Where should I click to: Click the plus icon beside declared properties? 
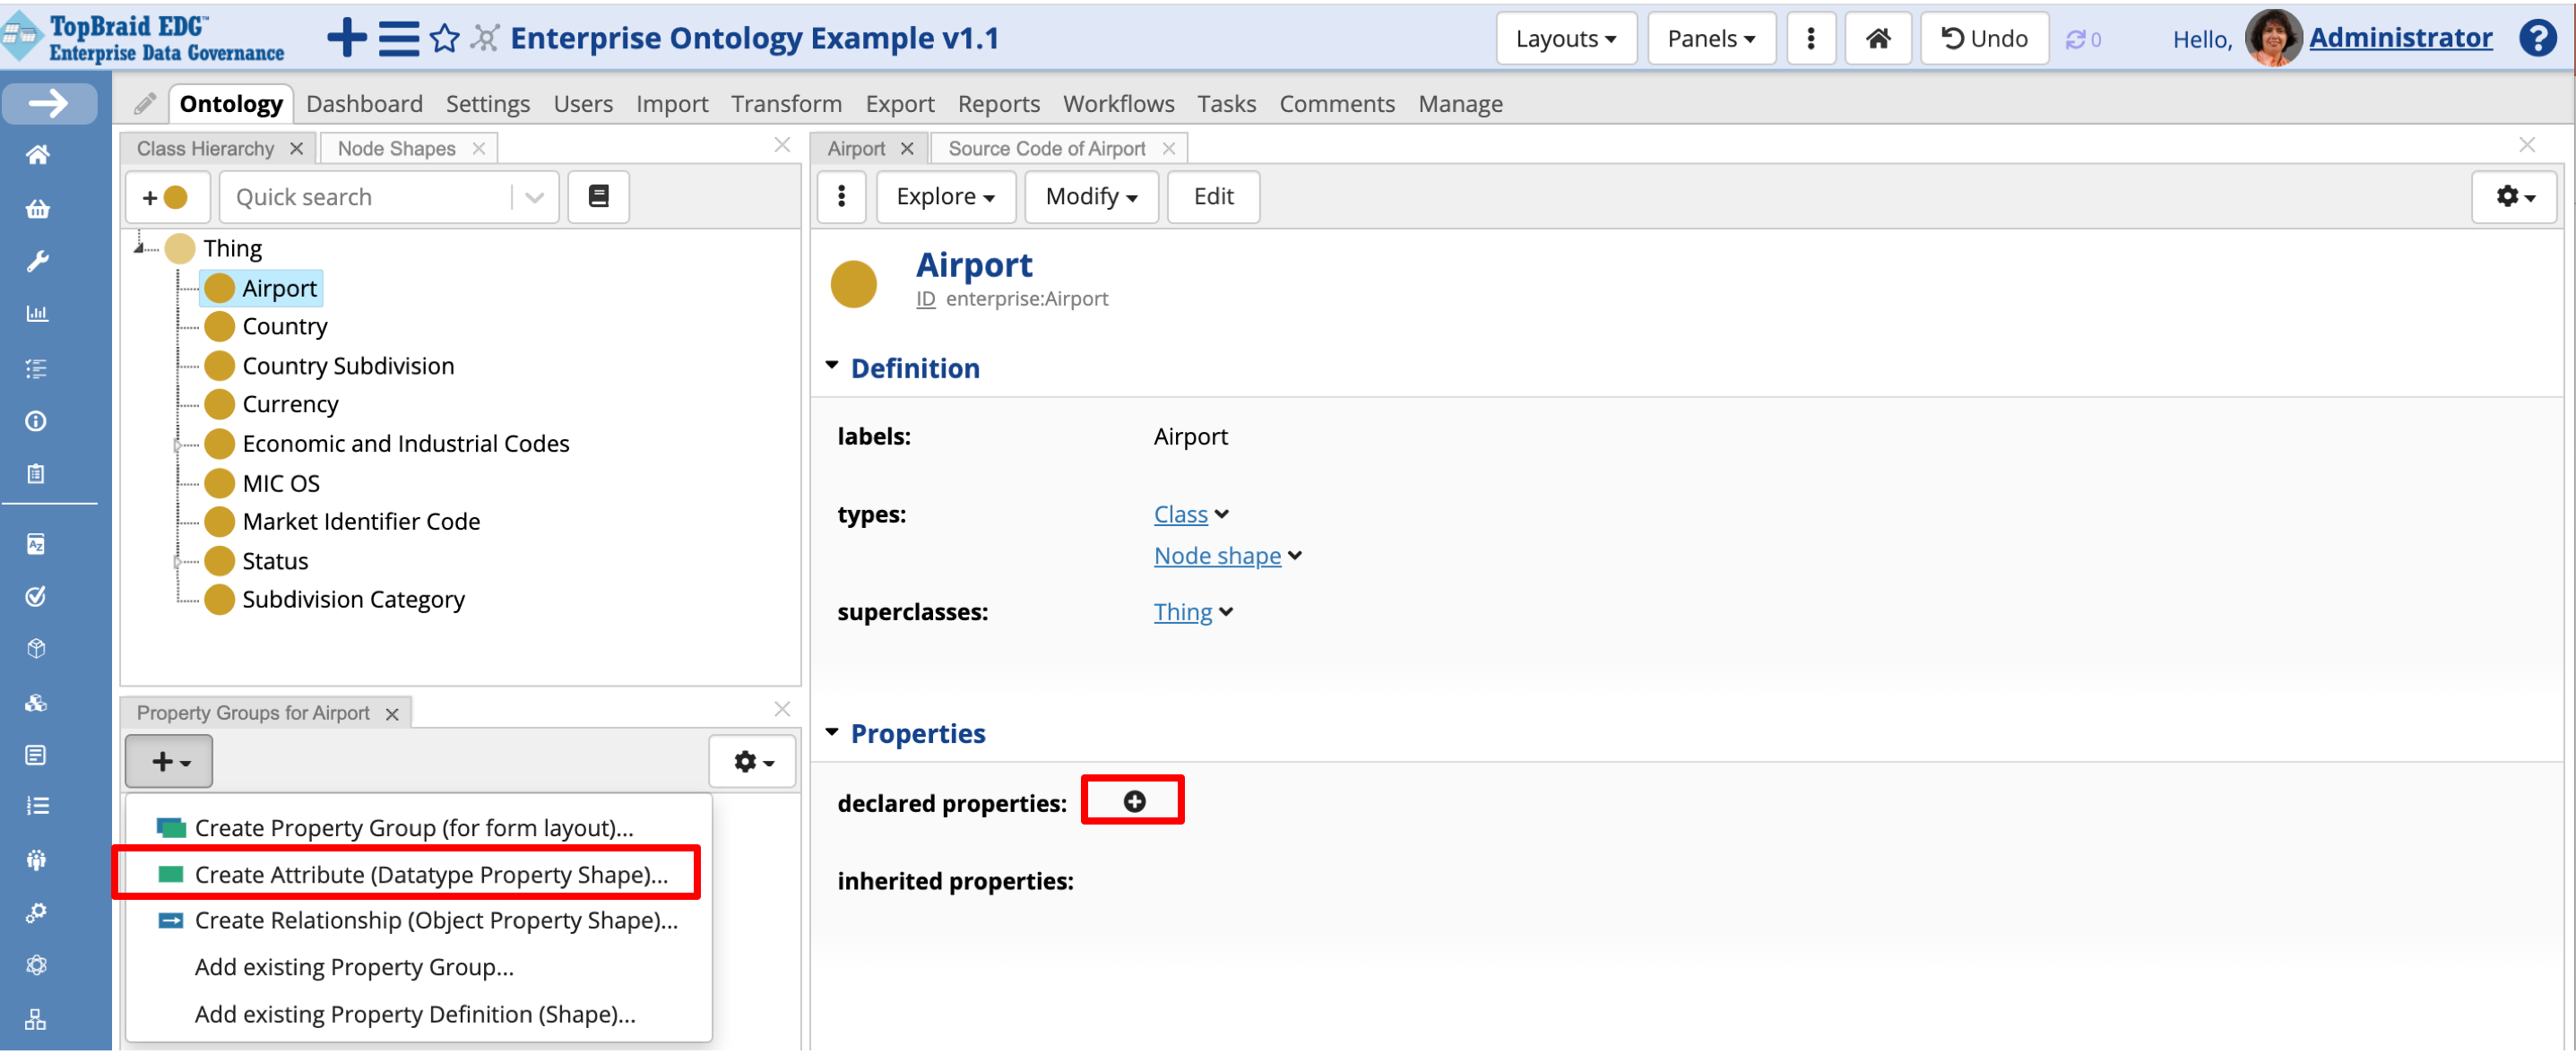(1134, 802)
